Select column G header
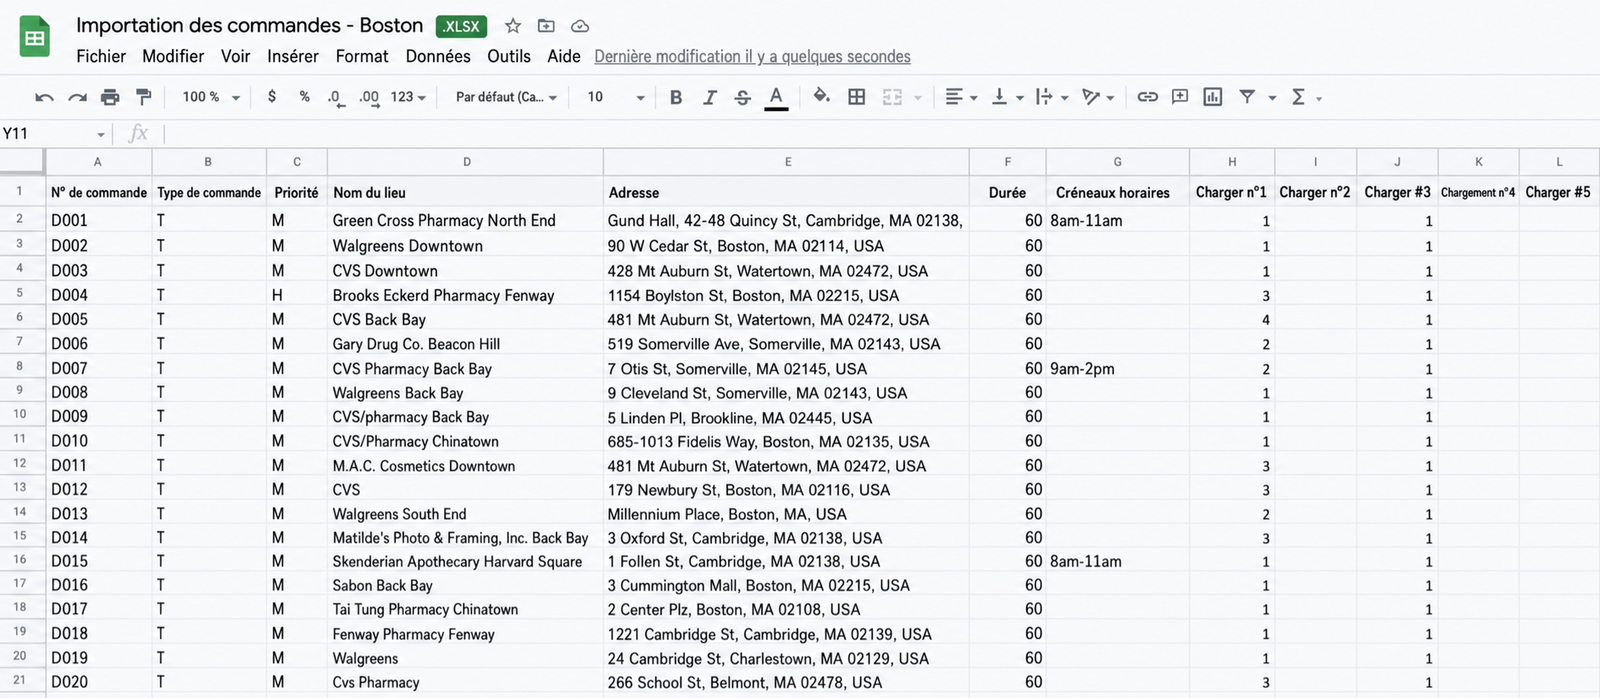This screenshot has width=1600, height=698. point(1117,162)
